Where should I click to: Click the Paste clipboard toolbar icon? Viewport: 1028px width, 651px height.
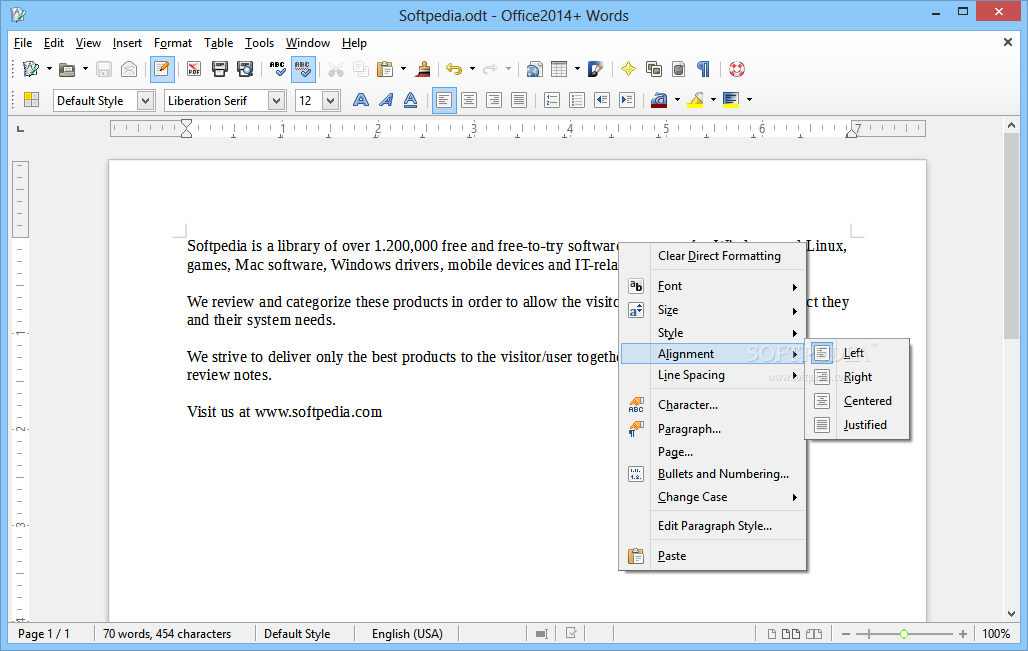386,69
